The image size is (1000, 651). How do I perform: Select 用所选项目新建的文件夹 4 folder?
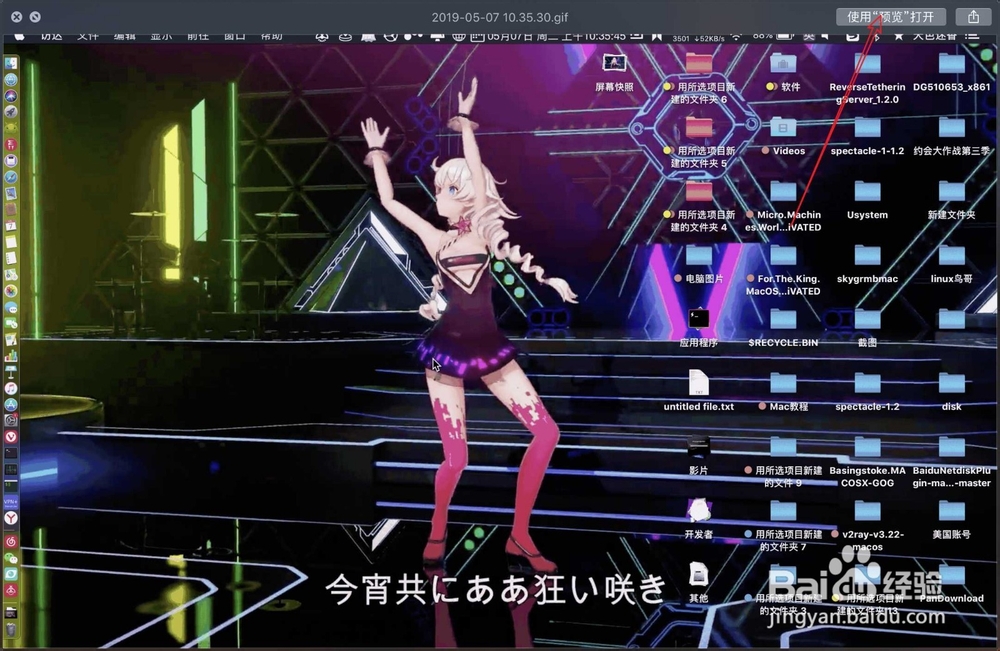tap(699, 207)
